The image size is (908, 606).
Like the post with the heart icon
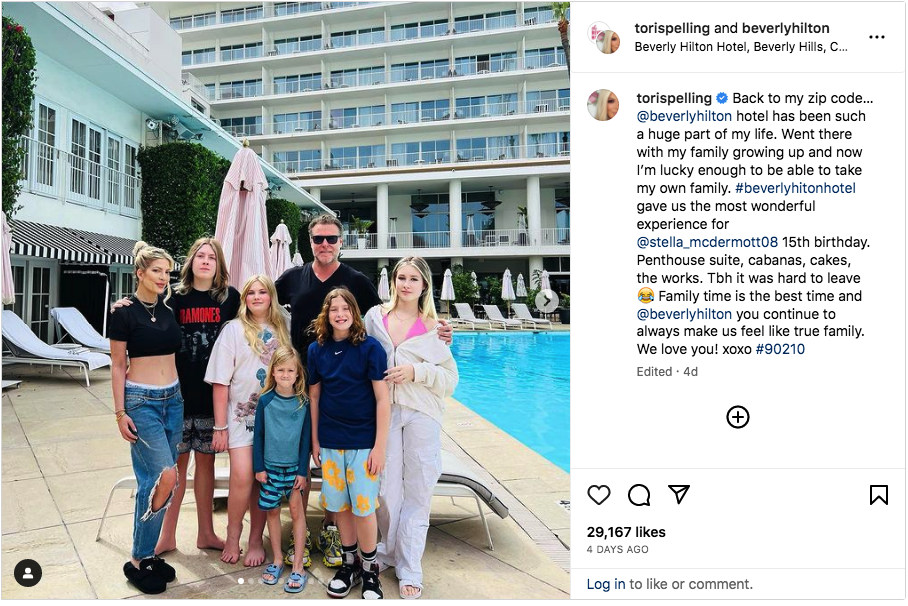tap(599, 495)
